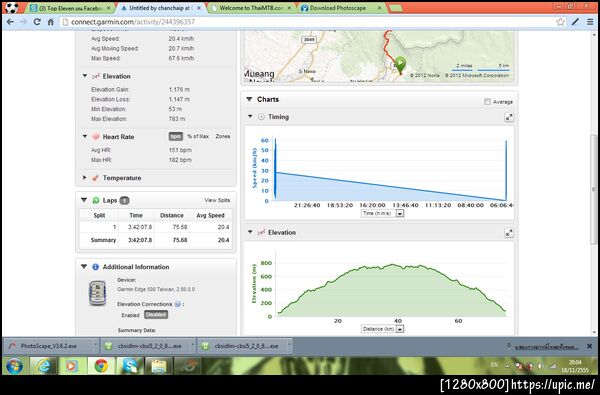Reload the Garmin Connect page
The height and width of the screenshot is (395, 600).
coord(37,22)
